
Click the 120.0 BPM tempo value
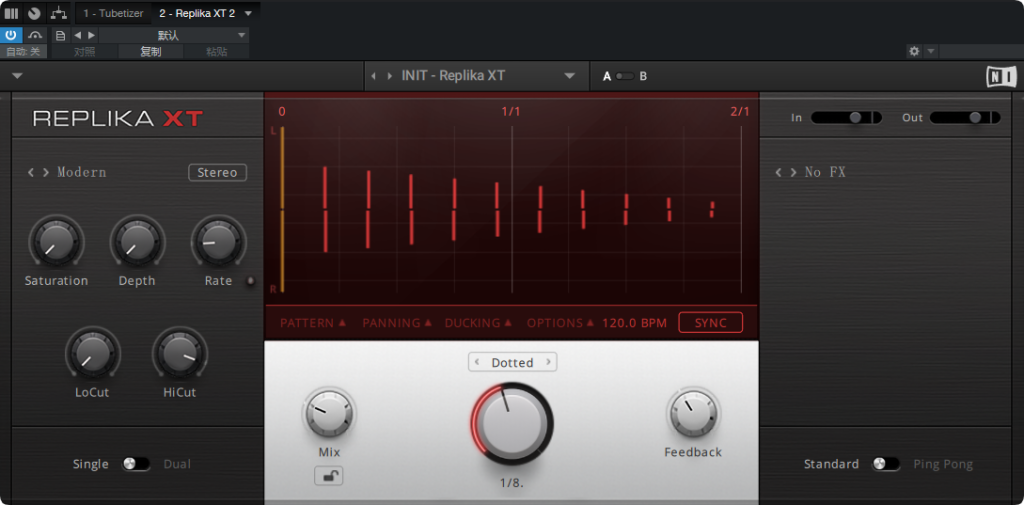tap(634, 323)
